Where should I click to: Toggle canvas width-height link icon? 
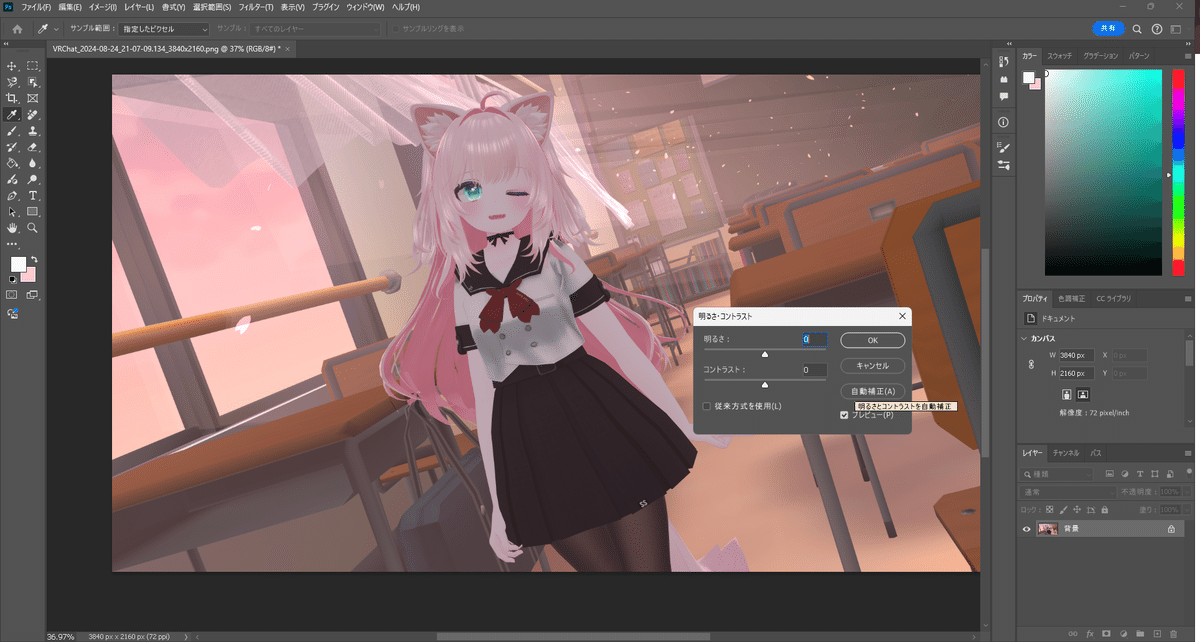[x=1031, y=364]
